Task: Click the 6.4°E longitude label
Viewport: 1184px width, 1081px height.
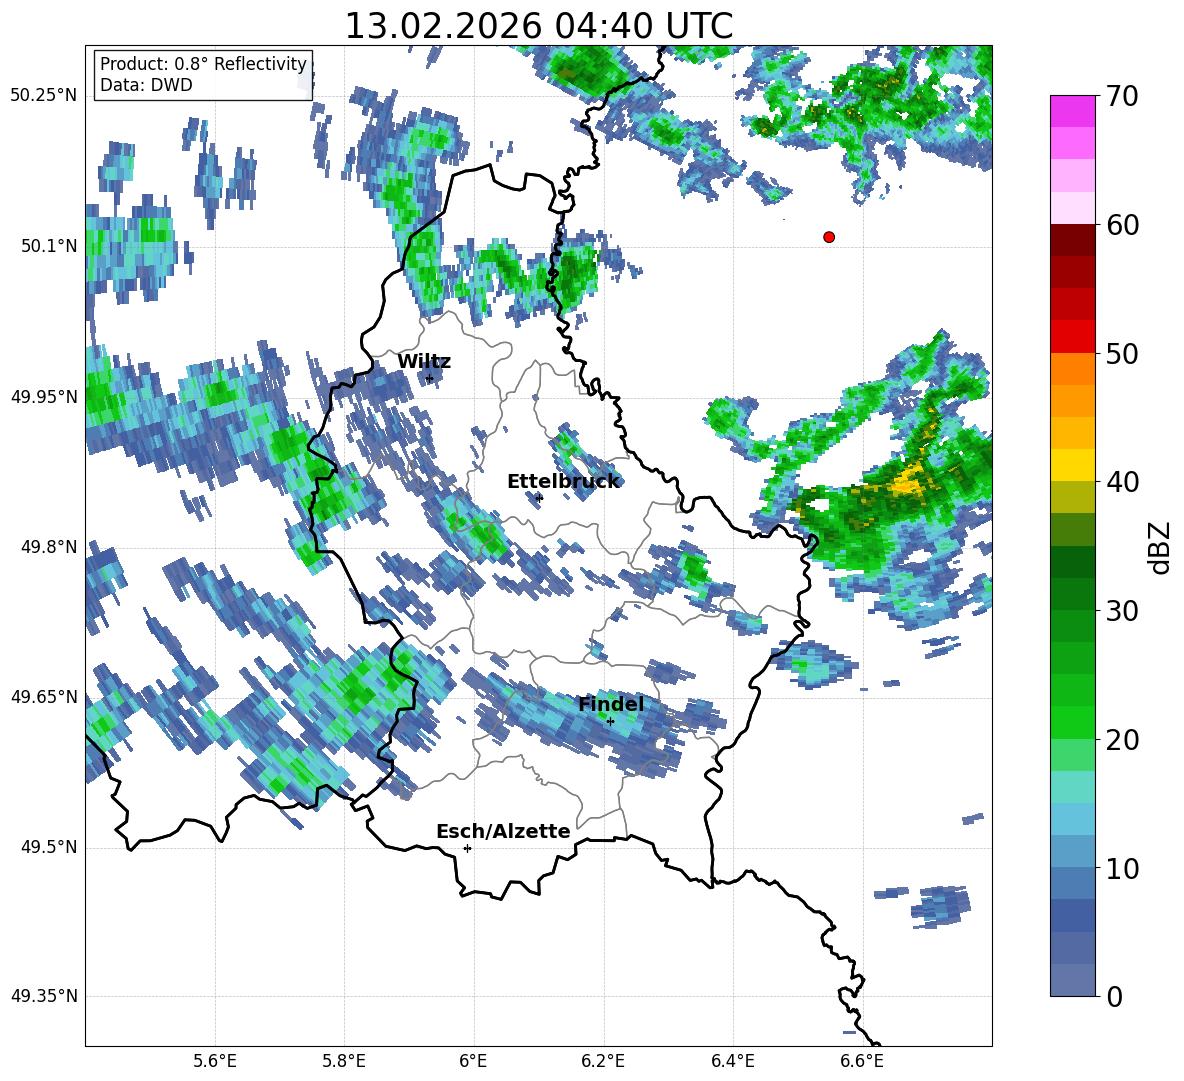Action: (x=733, y=1061)
